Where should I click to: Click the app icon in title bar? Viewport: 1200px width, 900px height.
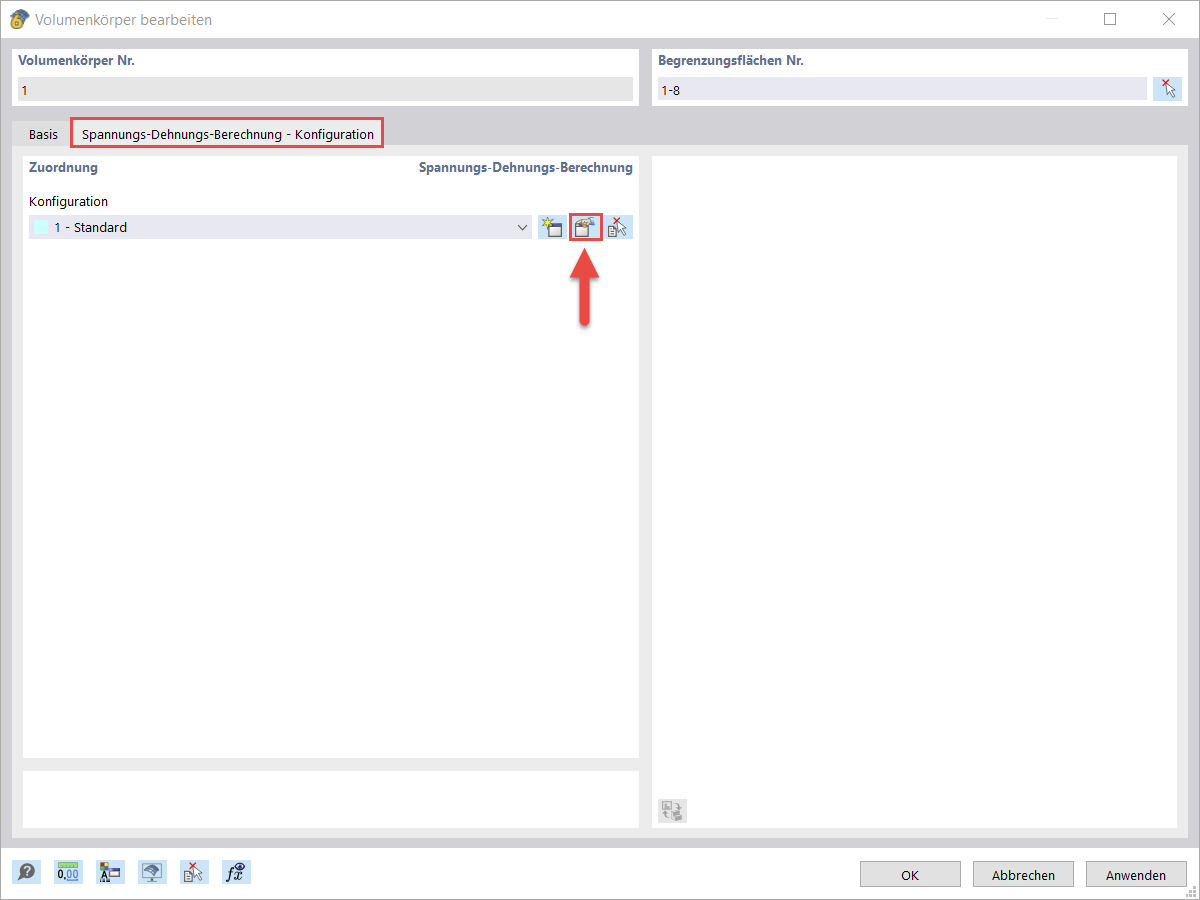[18, 19]
